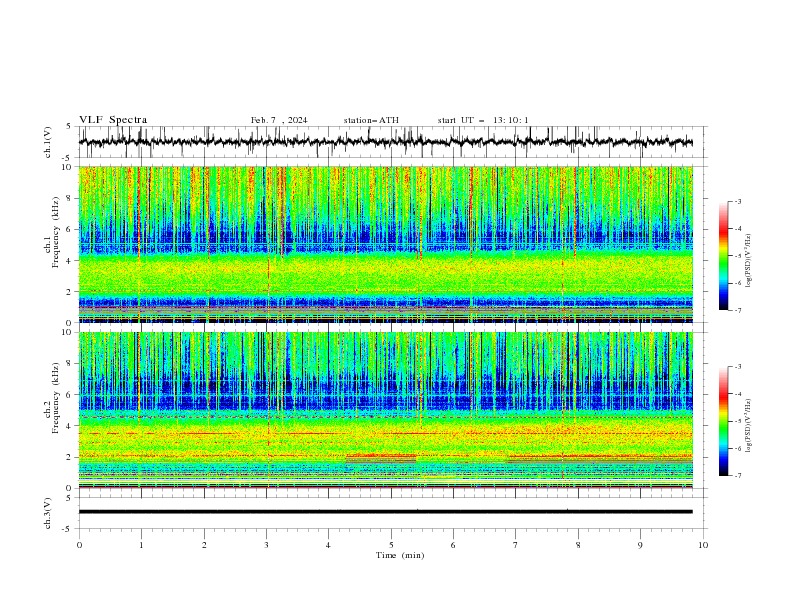Screen dimensions: 792x612
Task: Click the "4" kHz tick on ch.2 frequency axis
Action: tap(70, 426)
